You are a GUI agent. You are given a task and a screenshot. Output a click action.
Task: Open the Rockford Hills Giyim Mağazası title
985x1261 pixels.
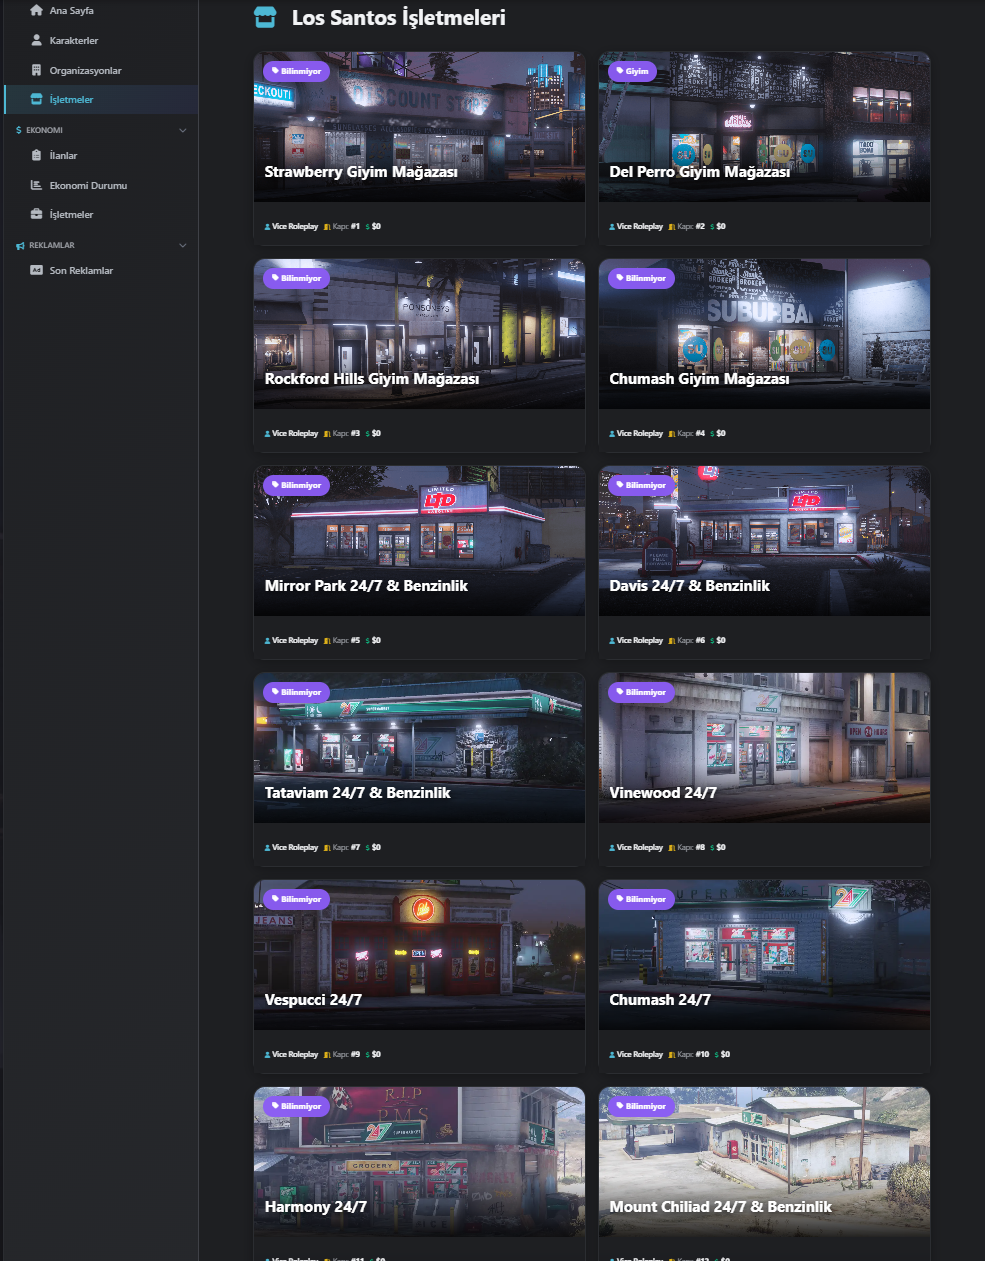point(372,379)
